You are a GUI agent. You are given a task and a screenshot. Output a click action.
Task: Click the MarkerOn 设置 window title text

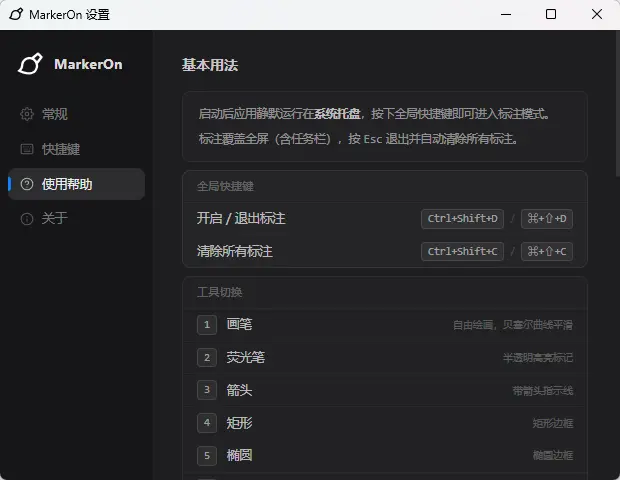click(x=70, y=15)
